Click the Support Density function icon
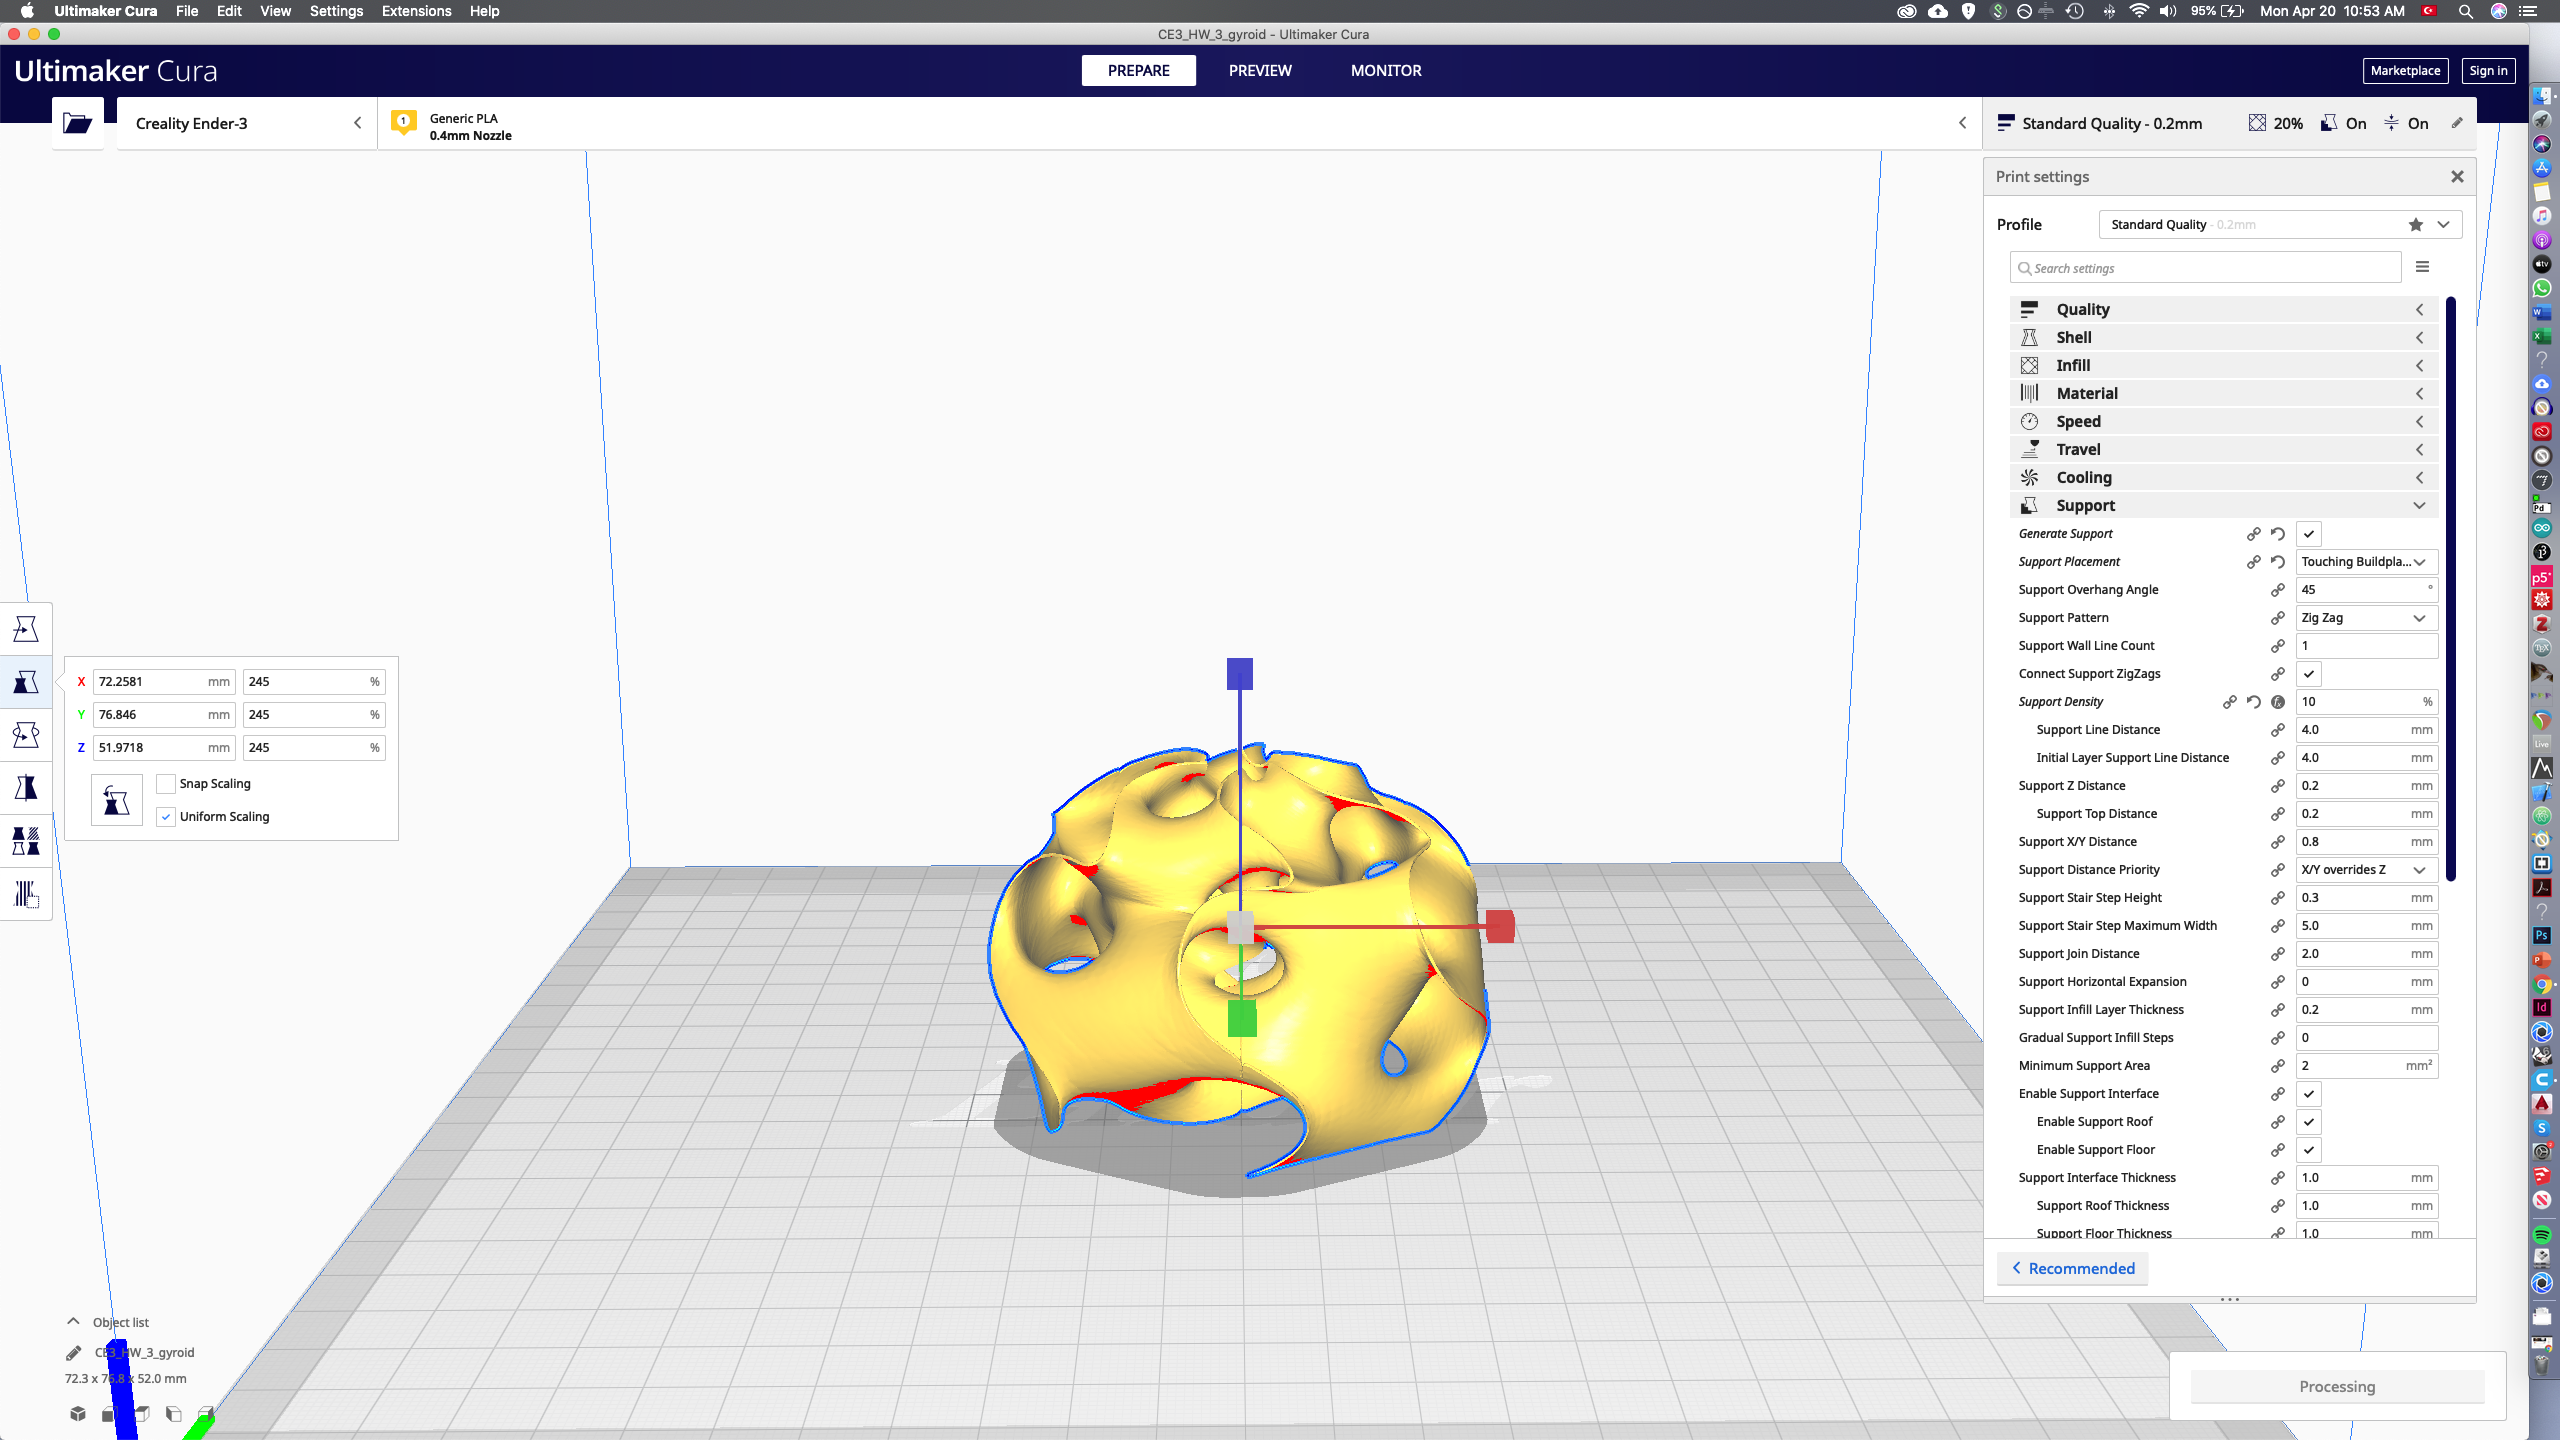The image size is (2560, 1440). (x=2278, y=702)
